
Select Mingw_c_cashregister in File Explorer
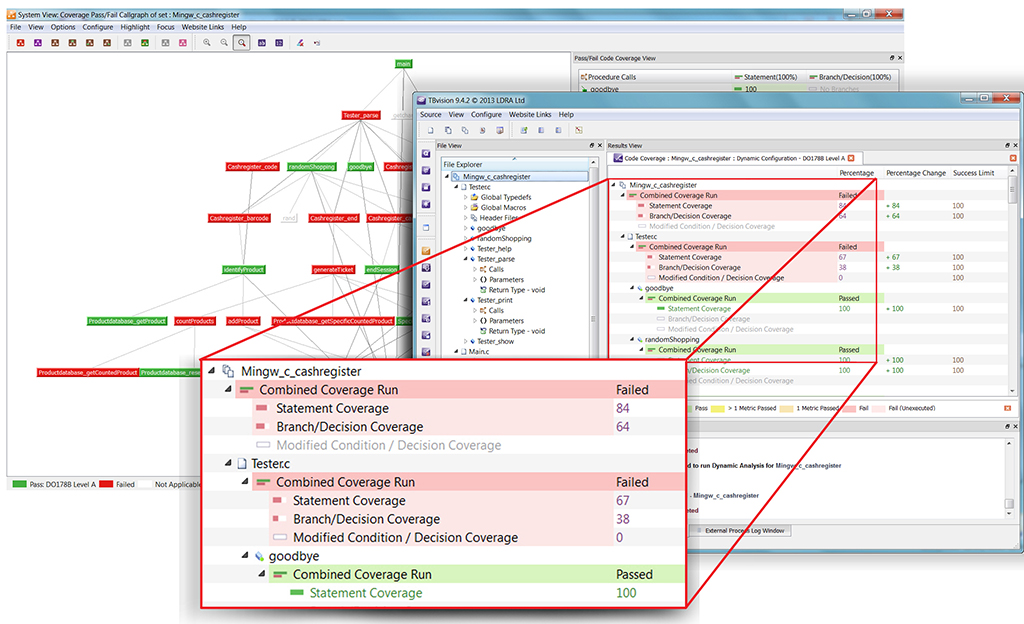click(x=497, y=176)
